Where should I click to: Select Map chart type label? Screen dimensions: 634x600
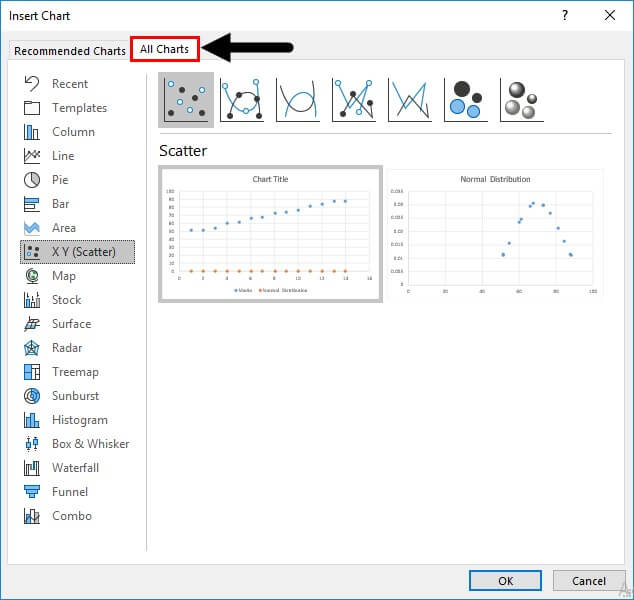coord(64,276)
